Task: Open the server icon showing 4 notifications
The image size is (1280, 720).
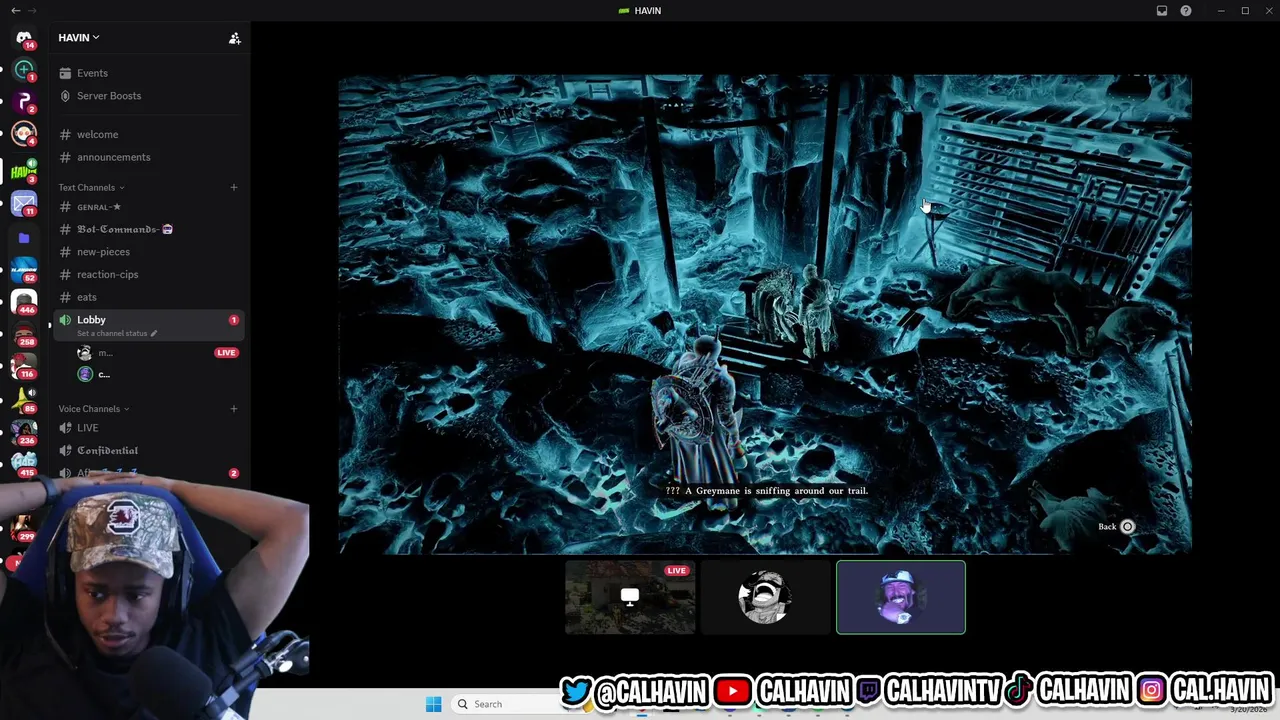Action: pyautogui.click(x=24, y=134)
